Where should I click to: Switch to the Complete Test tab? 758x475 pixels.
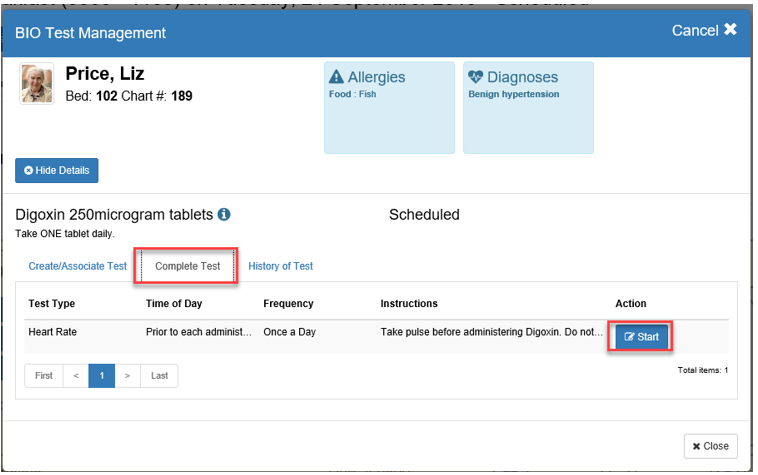(x=187, y=266)
